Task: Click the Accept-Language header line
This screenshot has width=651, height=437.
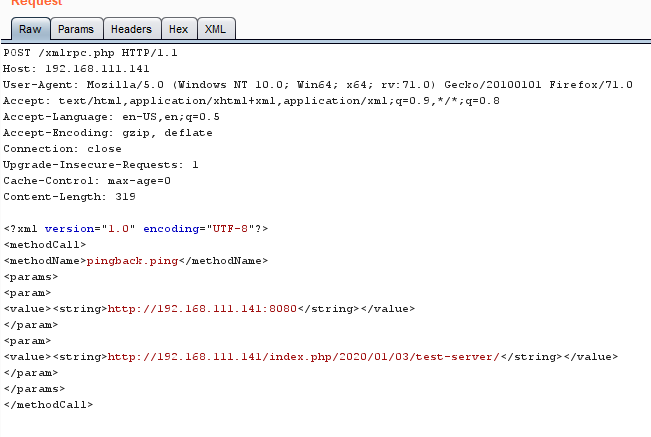Action: [111, 116]
